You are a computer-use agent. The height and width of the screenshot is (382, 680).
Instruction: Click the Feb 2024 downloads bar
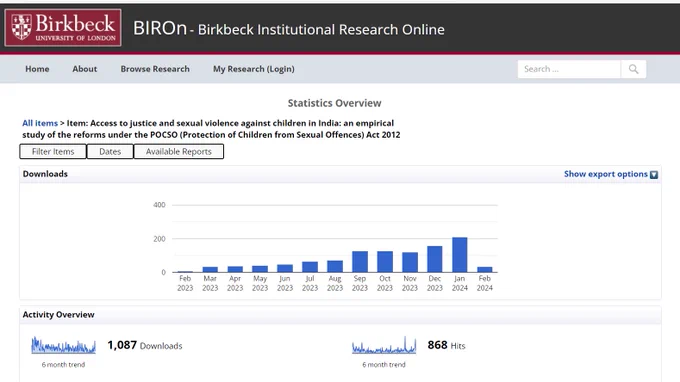point(485,270)
